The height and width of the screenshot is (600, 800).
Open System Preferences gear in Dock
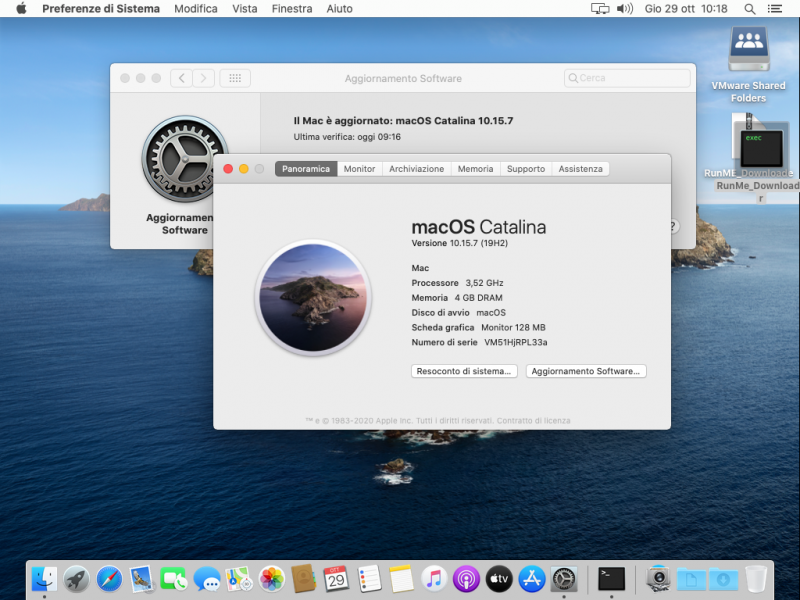[x=564, y=579]
